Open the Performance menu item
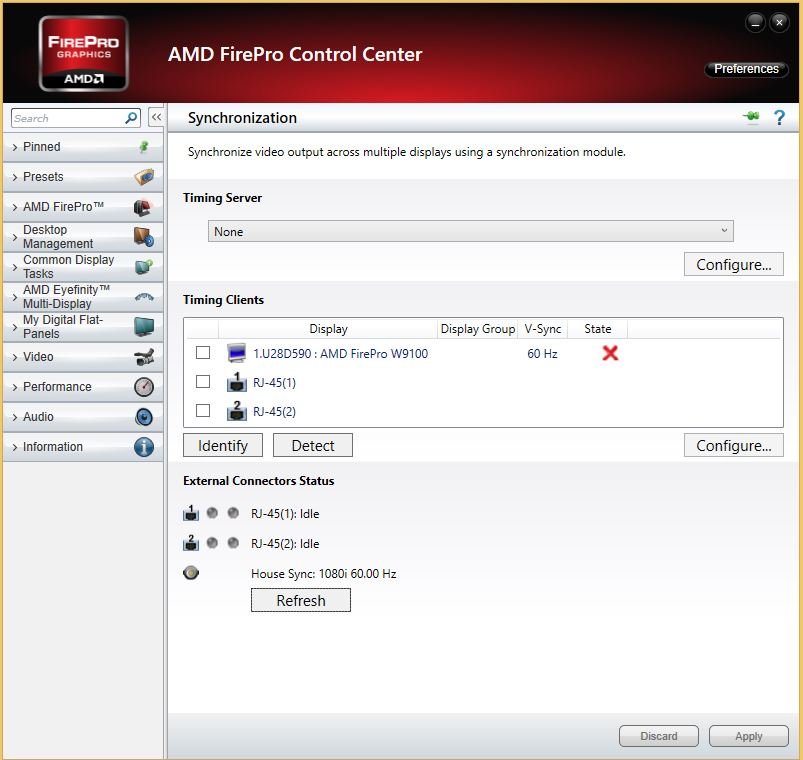The image size is (803, 760). point(83,387)
